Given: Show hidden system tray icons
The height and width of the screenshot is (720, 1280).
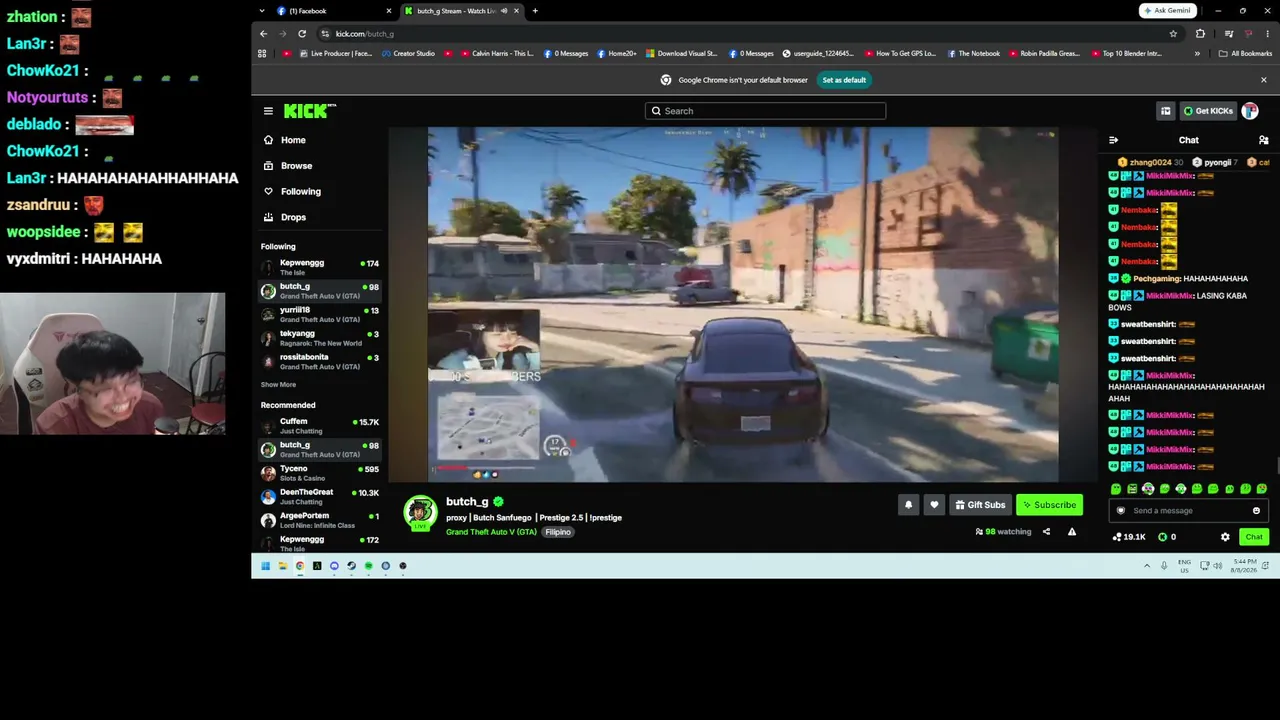Looking at the screenshot, I should tap(1147, 566).
